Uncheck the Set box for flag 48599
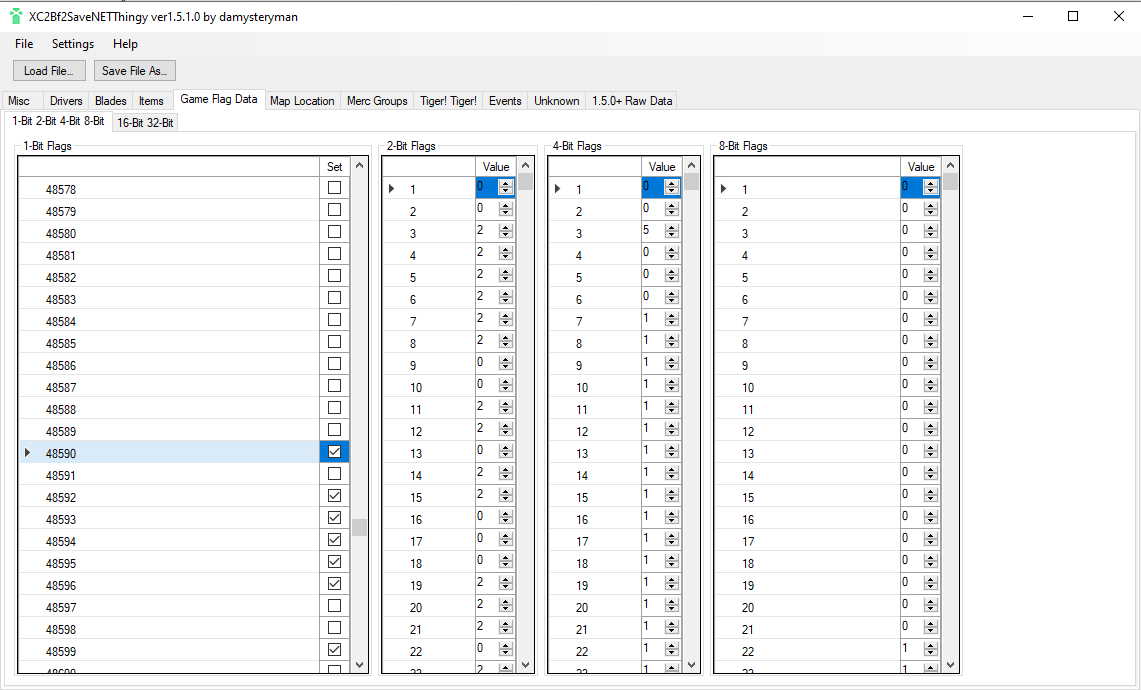This screenshot has width=1141, height=690. point(334,650)
